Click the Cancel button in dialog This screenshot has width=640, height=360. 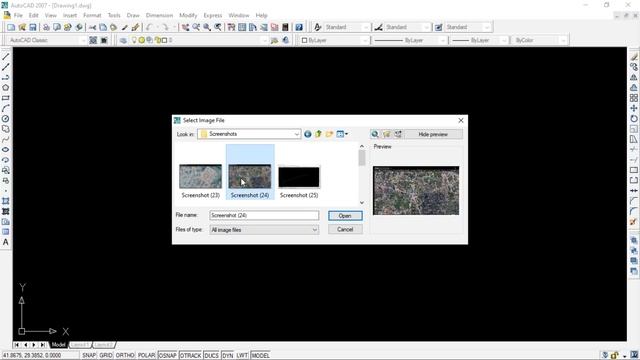click(345, 229)
